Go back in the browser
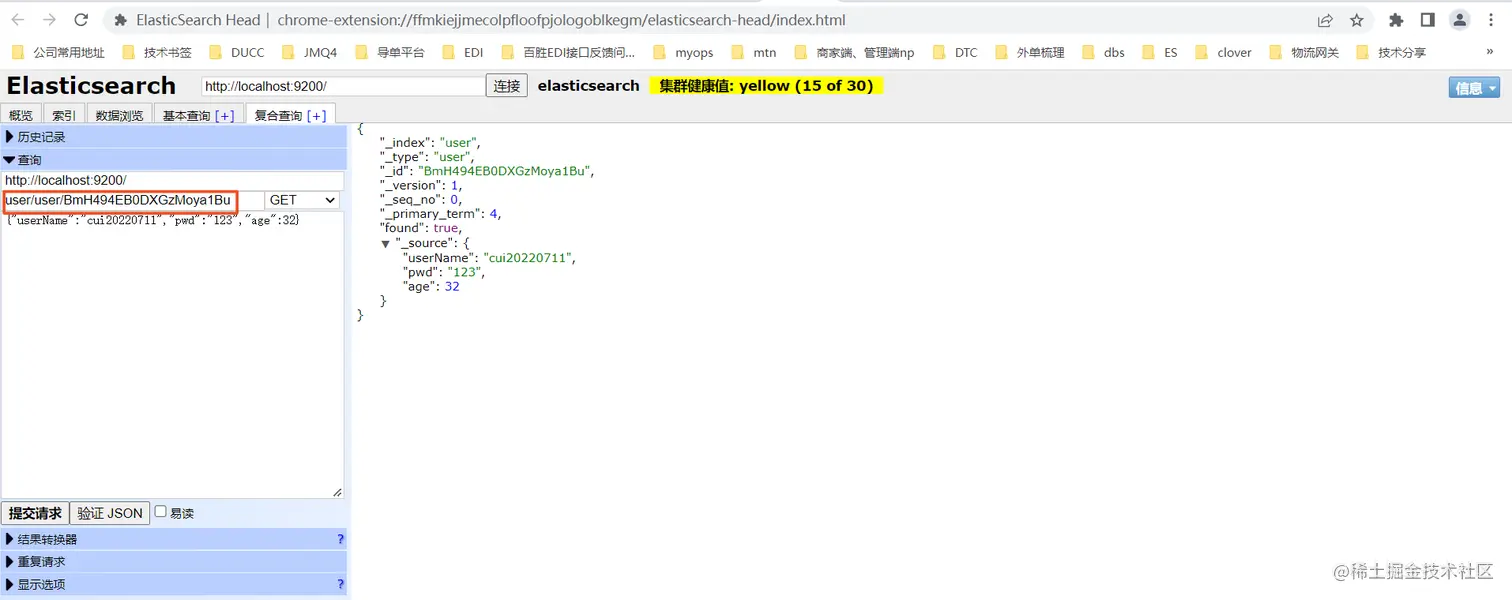The width and height of the screenshot is (1512, 600). [x=18, y=20]
